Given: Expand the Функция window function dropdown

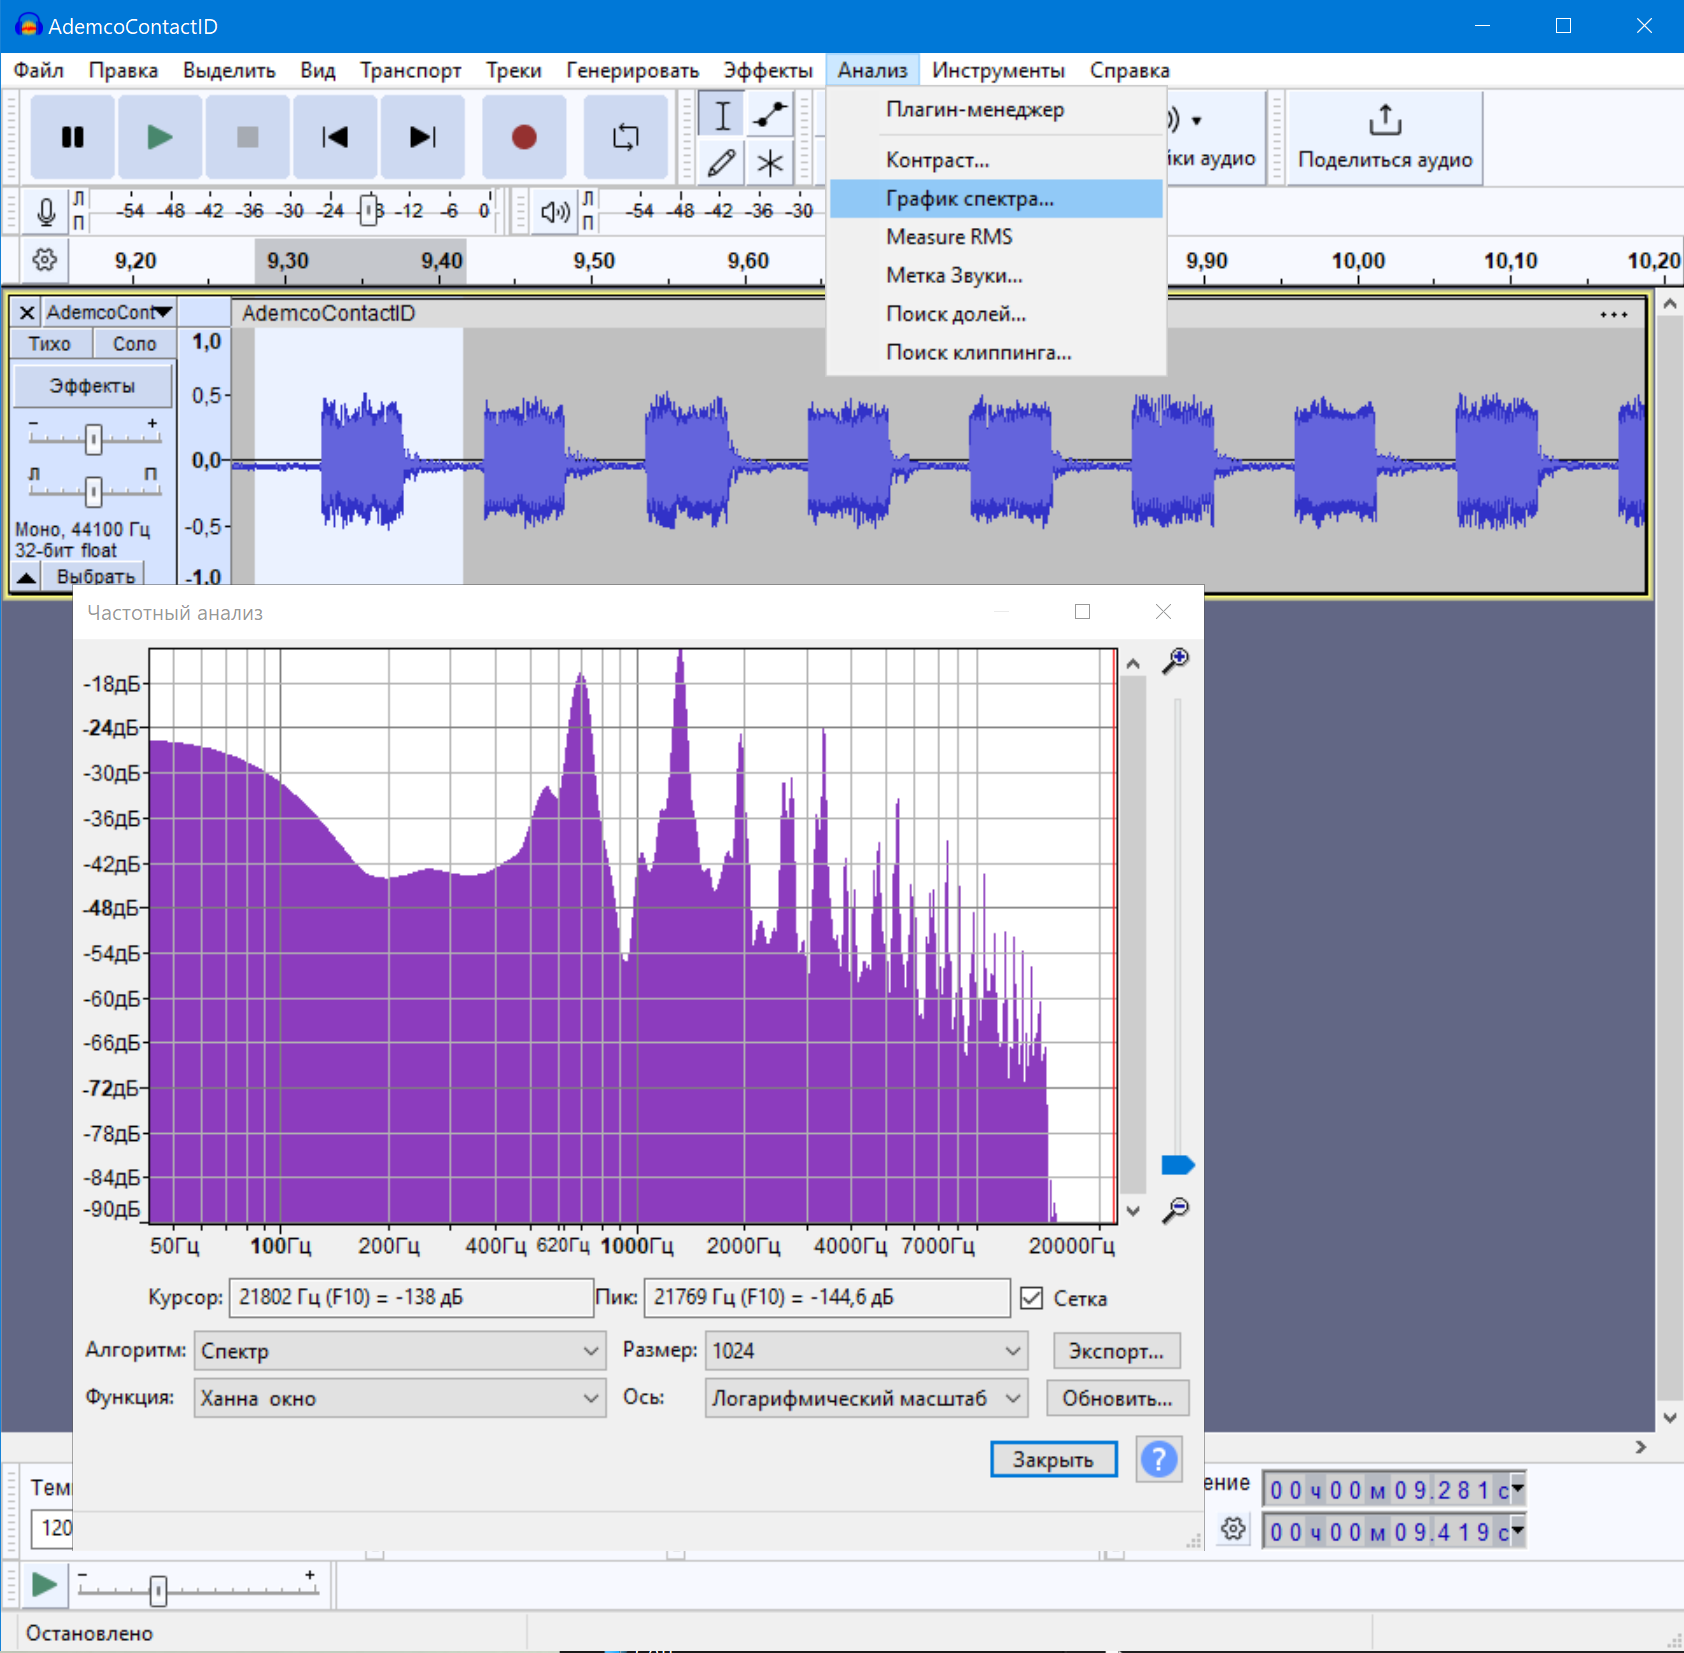Looking at the screenshot, I should point(399,1398).
